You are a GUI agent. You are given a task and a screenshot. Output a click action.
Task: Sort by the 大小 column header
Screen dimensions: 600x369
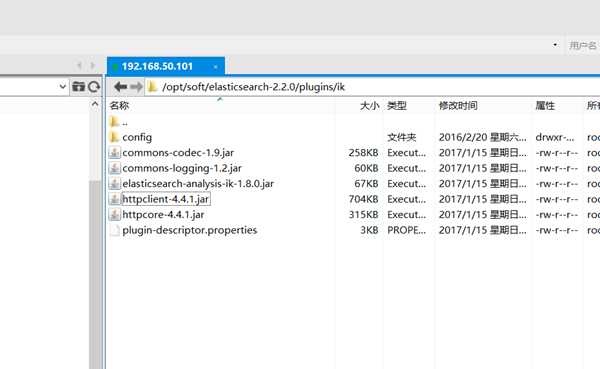click(x=369, y=106)
